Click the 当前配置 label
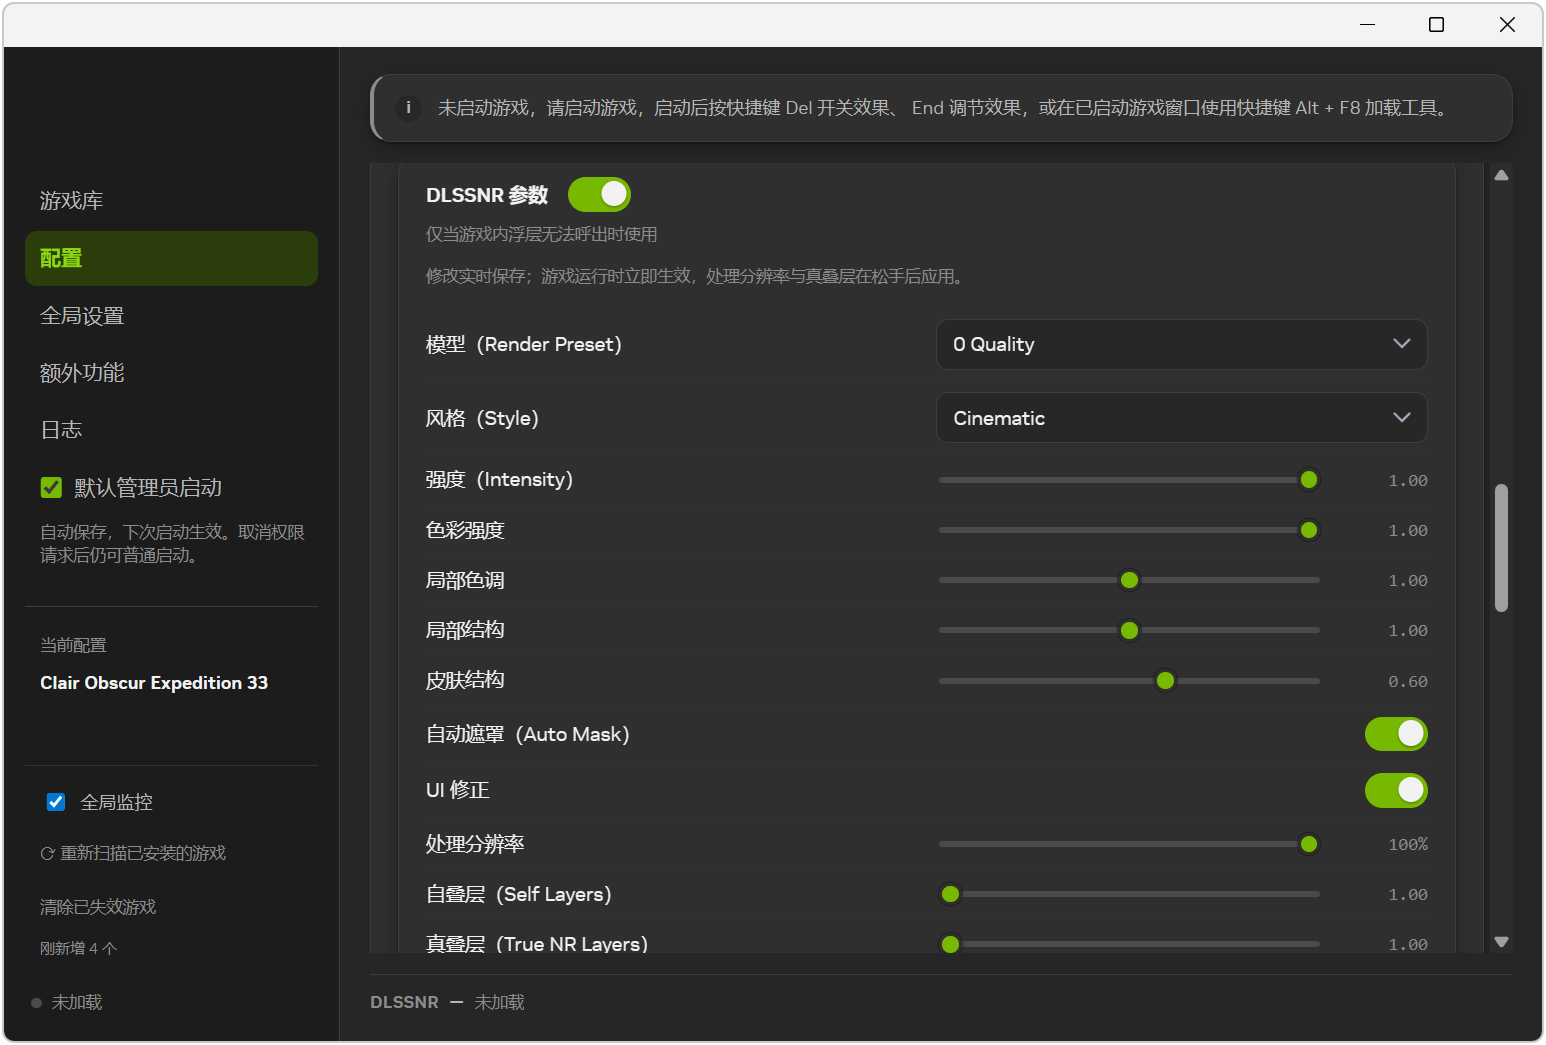This screenshot has width=1546, height=1045. click(73, 646)
